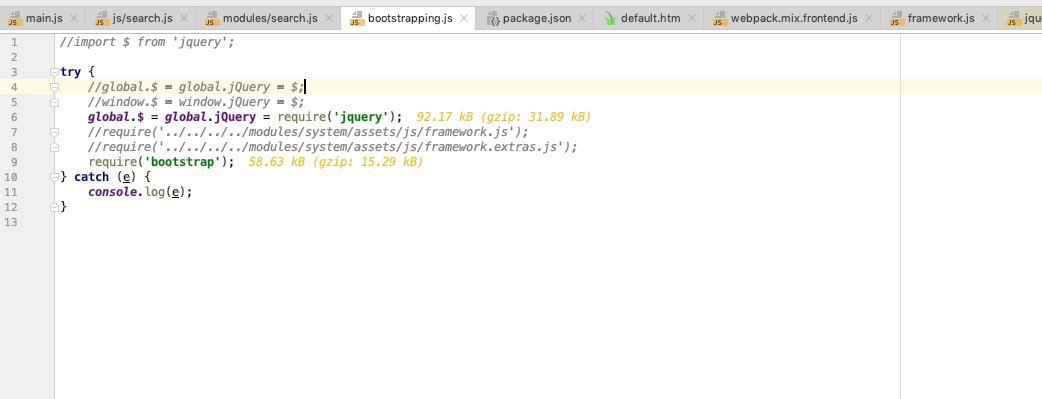
Task: Toggle the comment fold marker on line 5
Action: coord(54,102)
